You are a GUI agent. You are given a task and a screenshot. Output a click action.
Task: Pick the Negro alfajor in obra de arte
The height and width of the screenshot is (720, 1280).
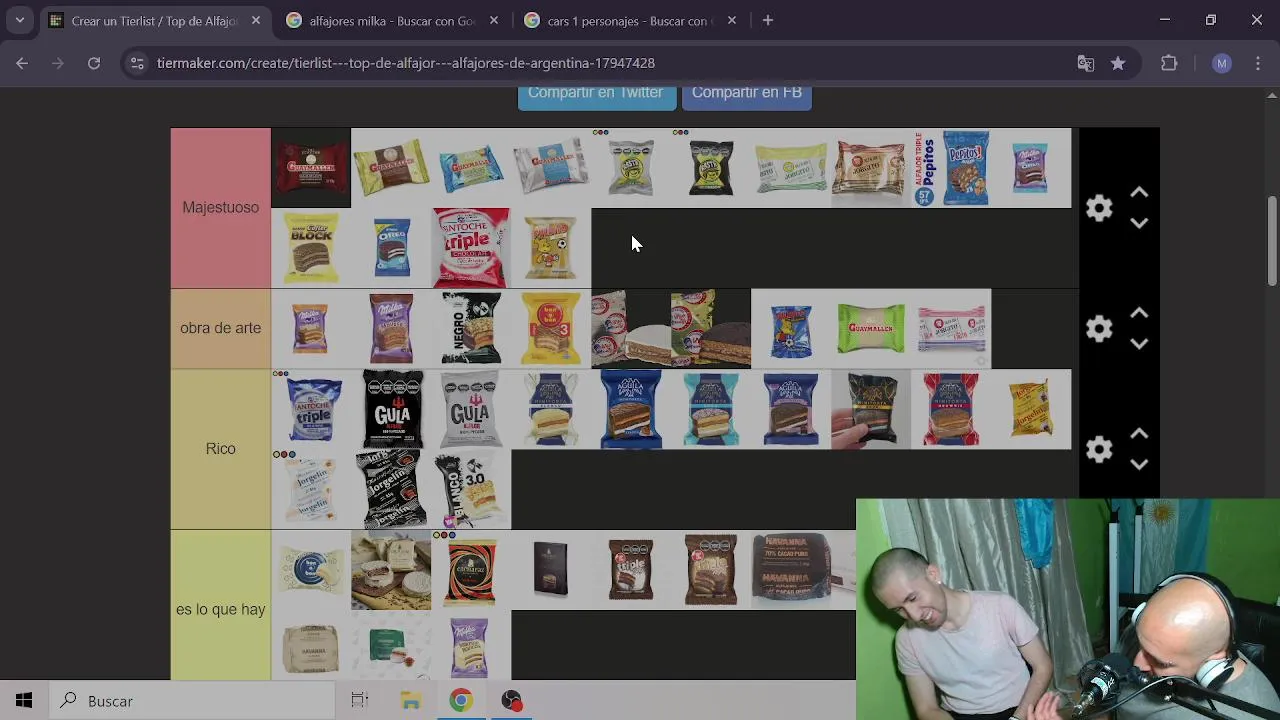coord(471,329)
